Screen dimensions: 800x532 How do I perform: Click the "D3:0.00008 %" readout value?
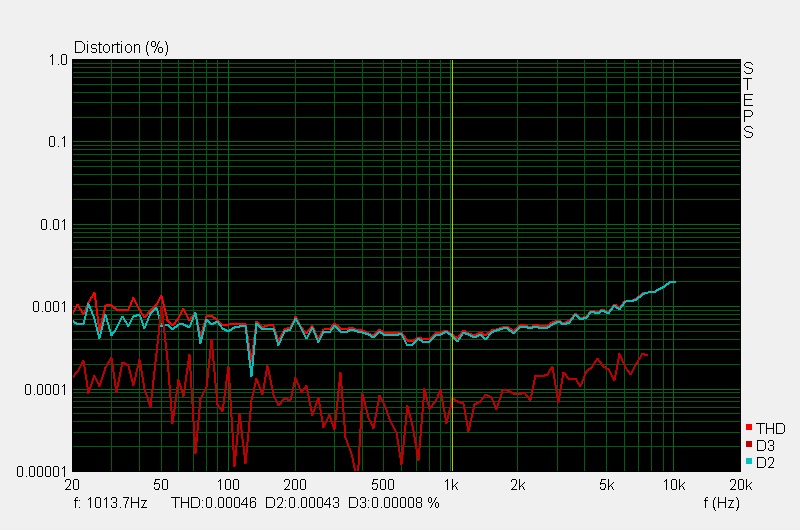click(x=393, y=503)
